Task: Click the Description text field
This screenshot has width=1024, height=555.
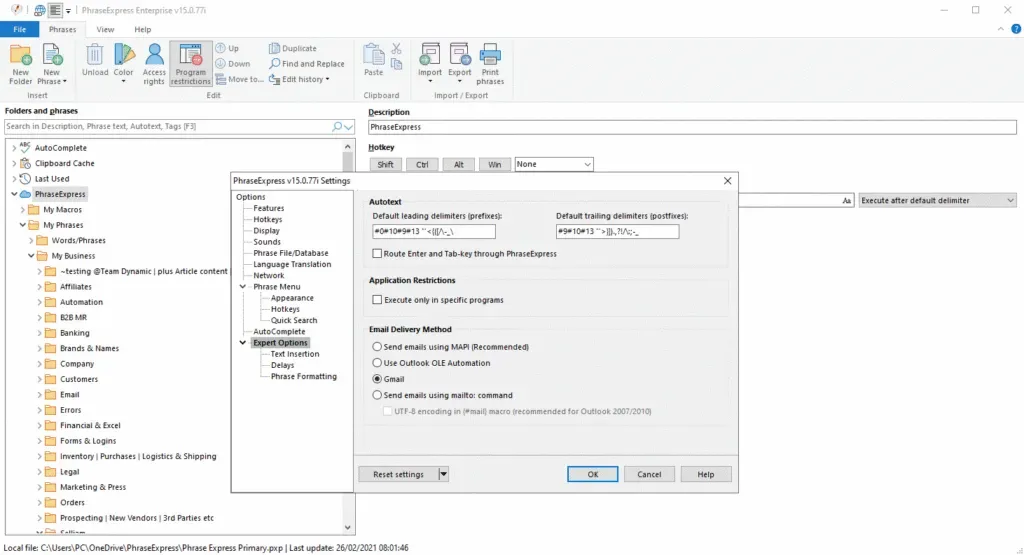Action: (x=692, y=127)
